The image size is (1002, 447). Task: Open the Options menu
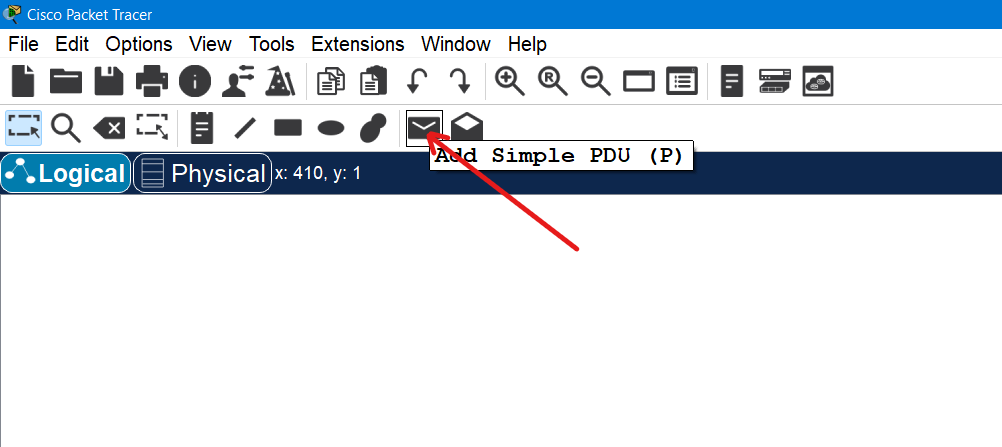click(x=139, y=44)
